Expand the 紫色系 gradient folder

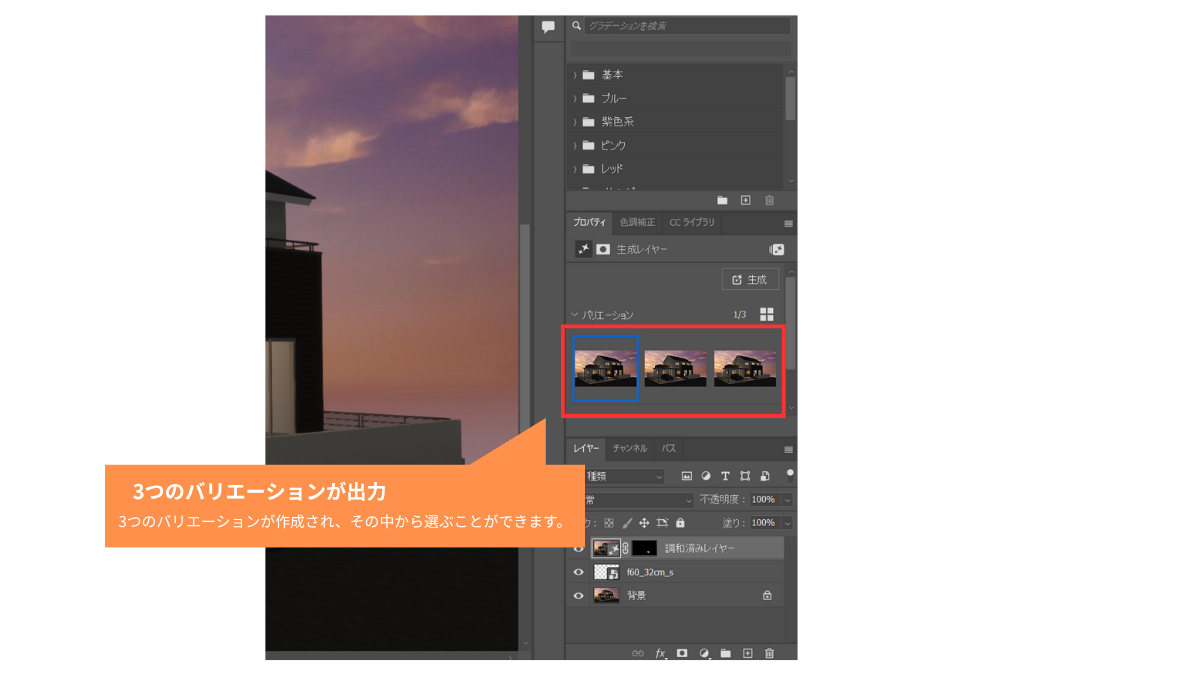pyautogui.click(x=576, y=122)
